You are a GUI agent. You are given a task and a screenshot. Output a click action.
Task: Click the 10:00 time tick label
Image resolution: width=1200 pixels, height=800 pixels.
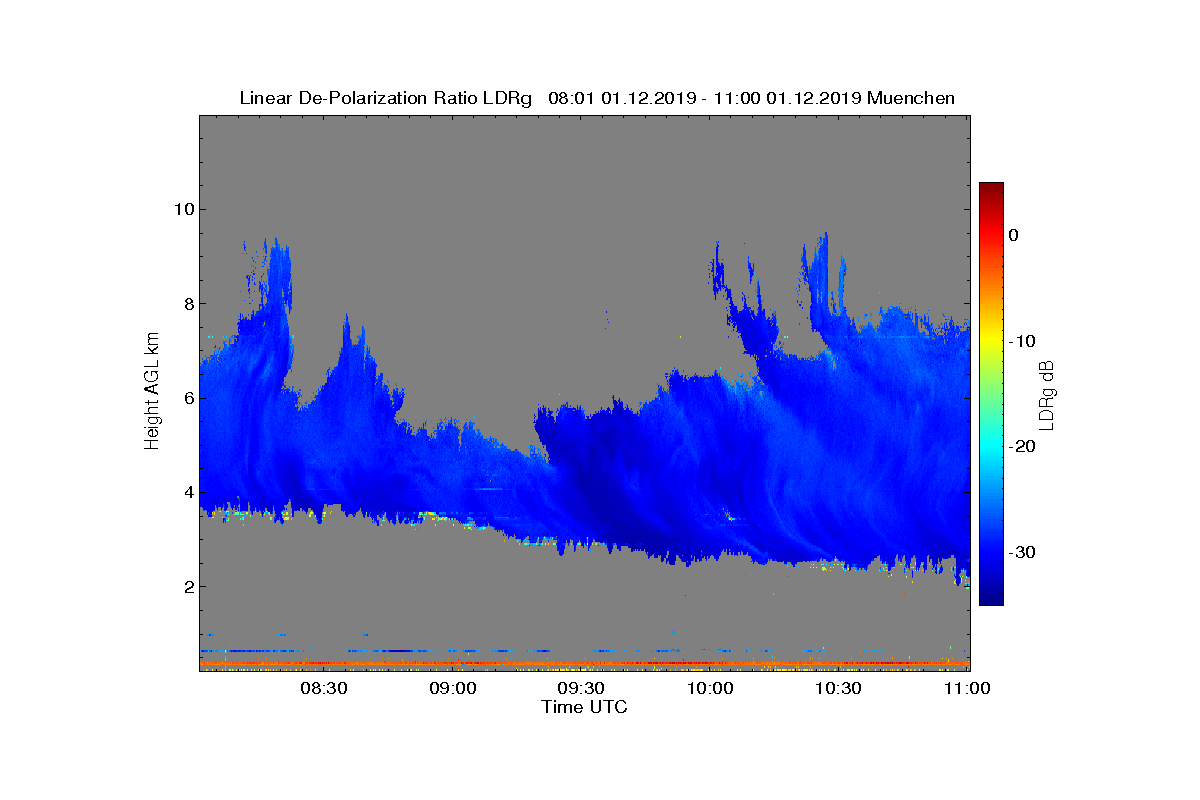click(x=710, y=688)
